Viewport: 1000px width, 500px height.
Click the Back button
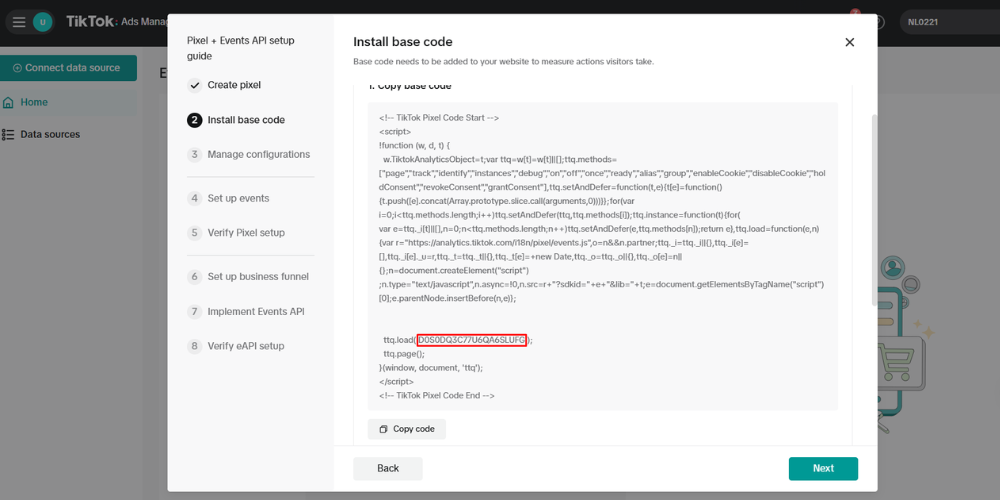(388, 469)
